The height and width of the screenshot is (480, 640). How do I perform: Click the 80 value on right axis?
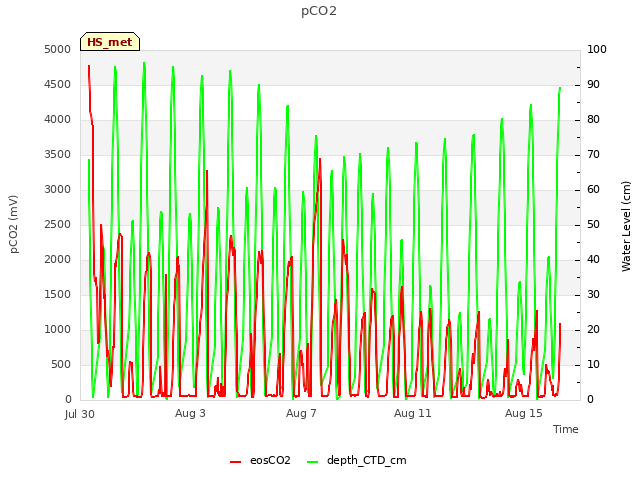click(593, 120)
